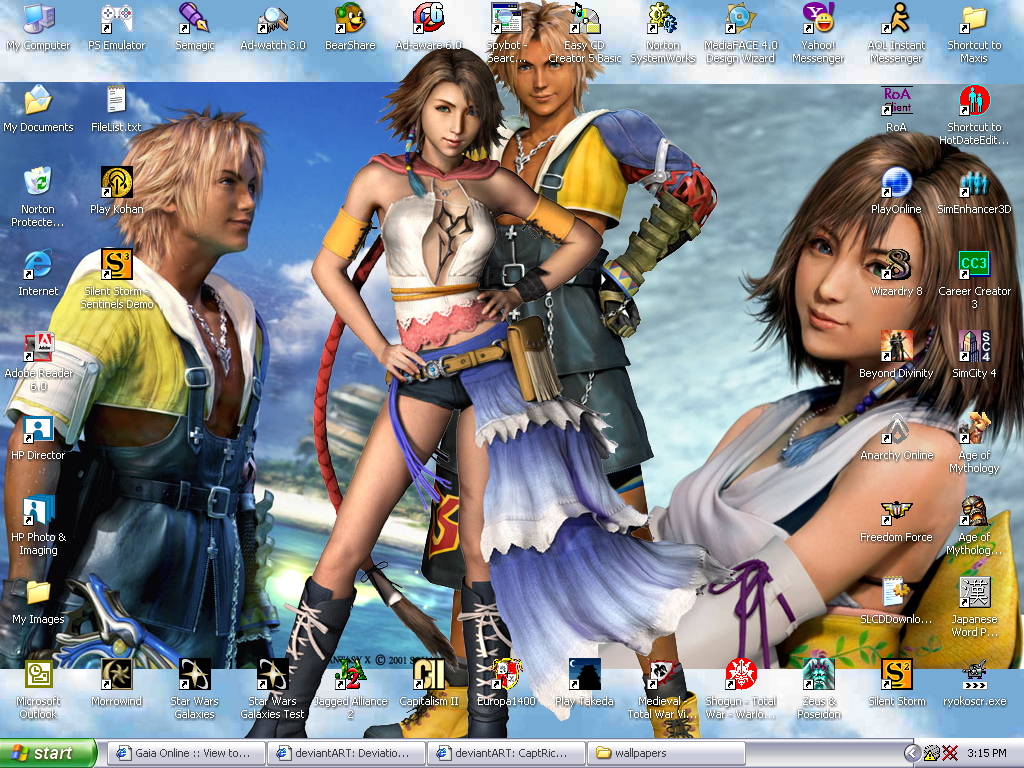Open Adobe Reader 6.0 shortcut
Viewport: 1024px width, 768px height.
[38, 361]
